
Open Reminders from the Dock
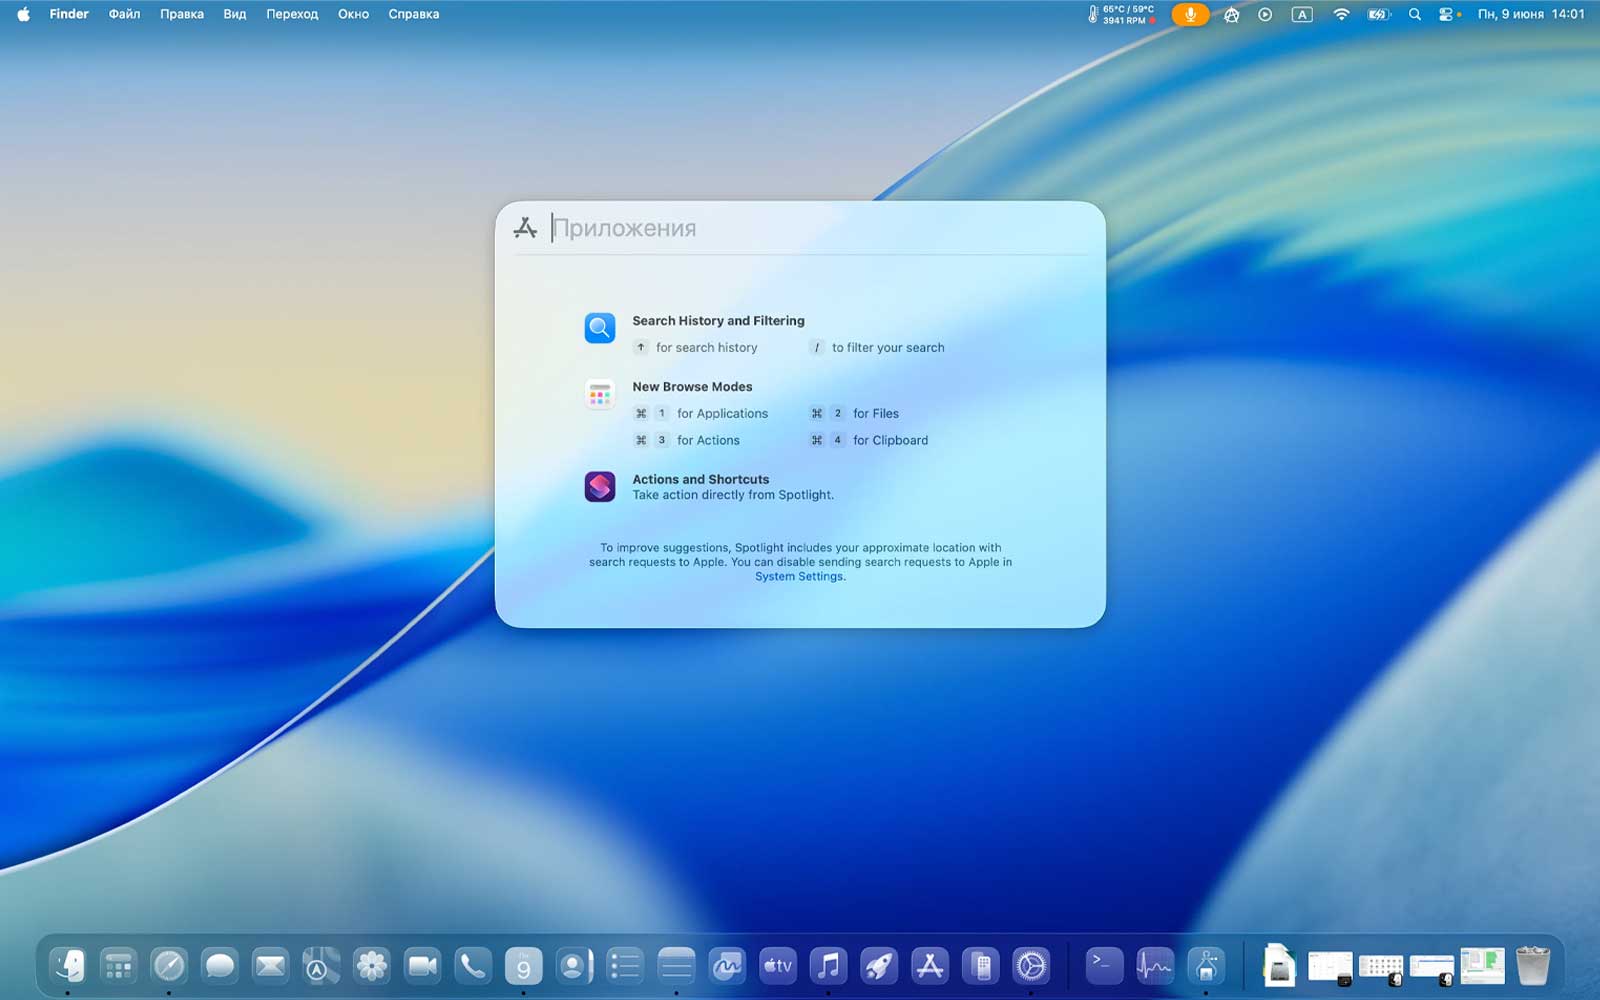tap(625, 966)
